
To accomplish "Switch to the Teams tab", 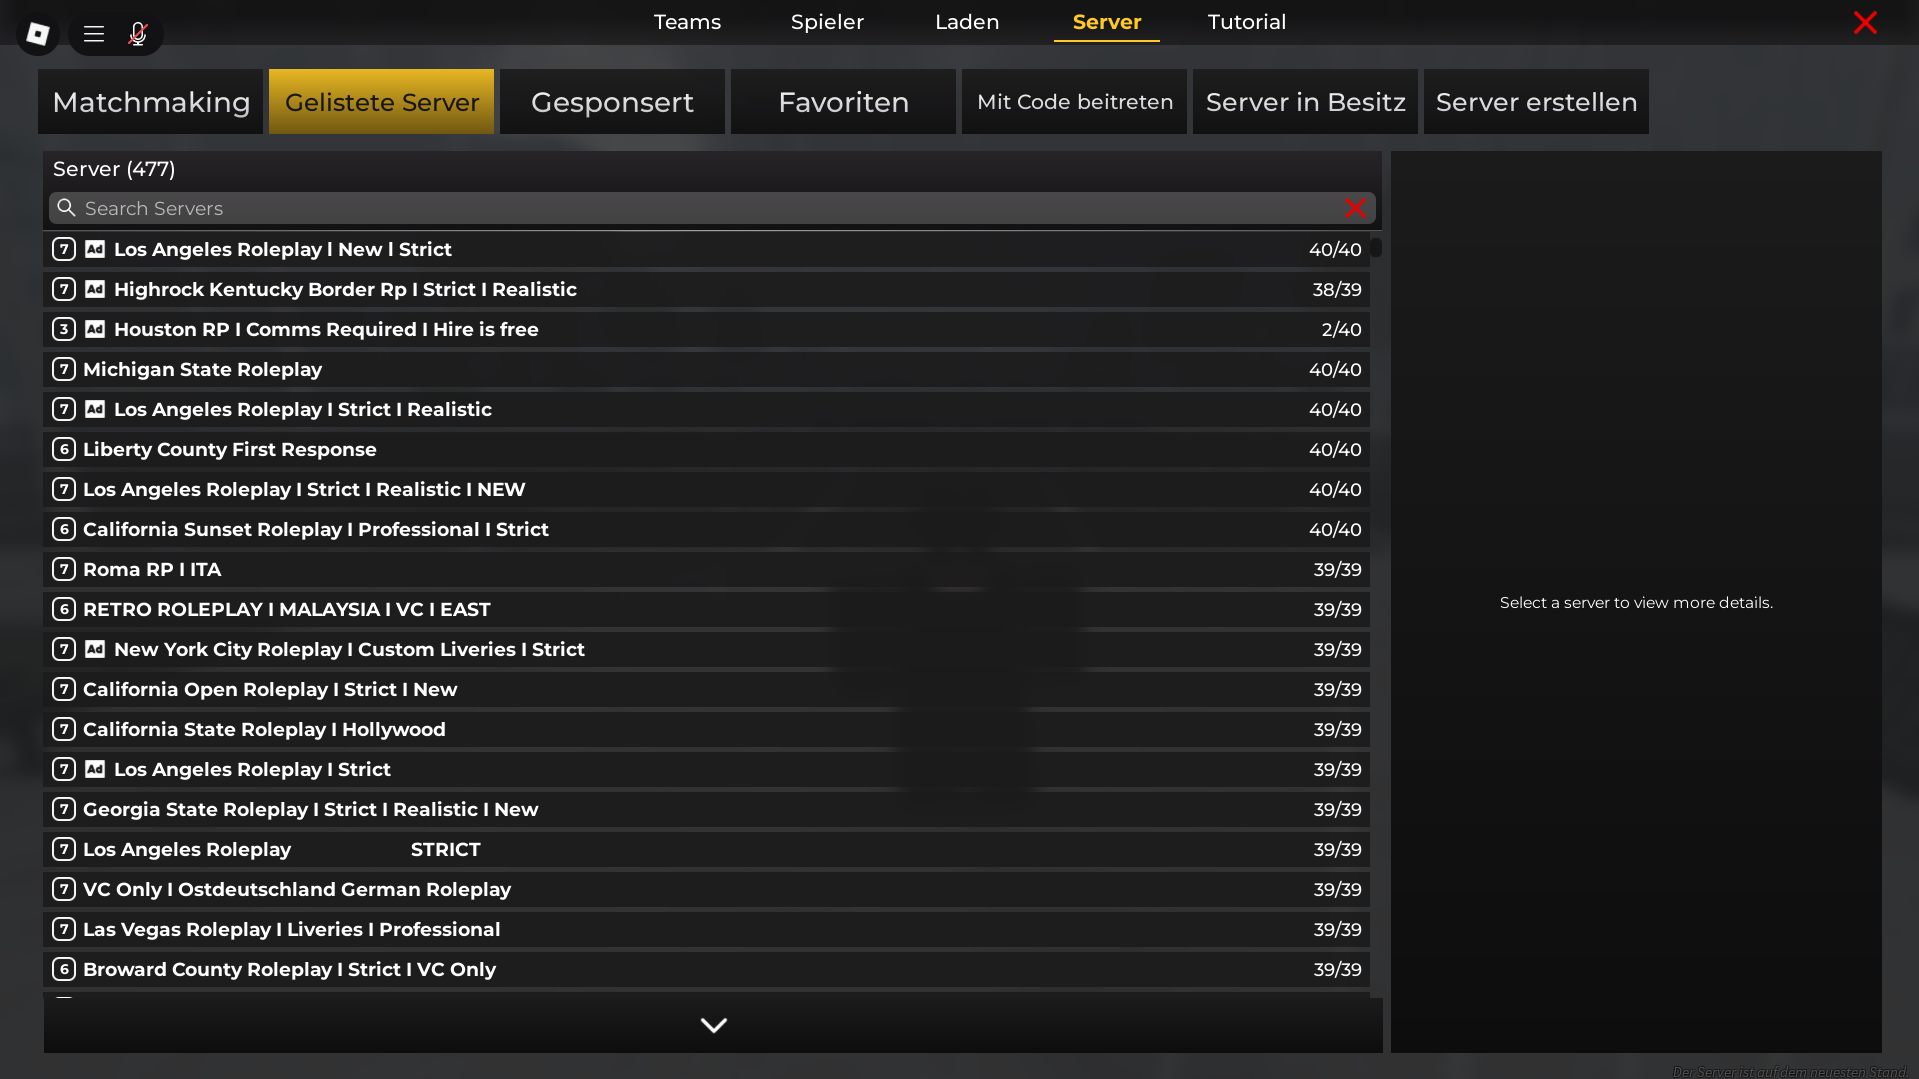I will 687,22.
